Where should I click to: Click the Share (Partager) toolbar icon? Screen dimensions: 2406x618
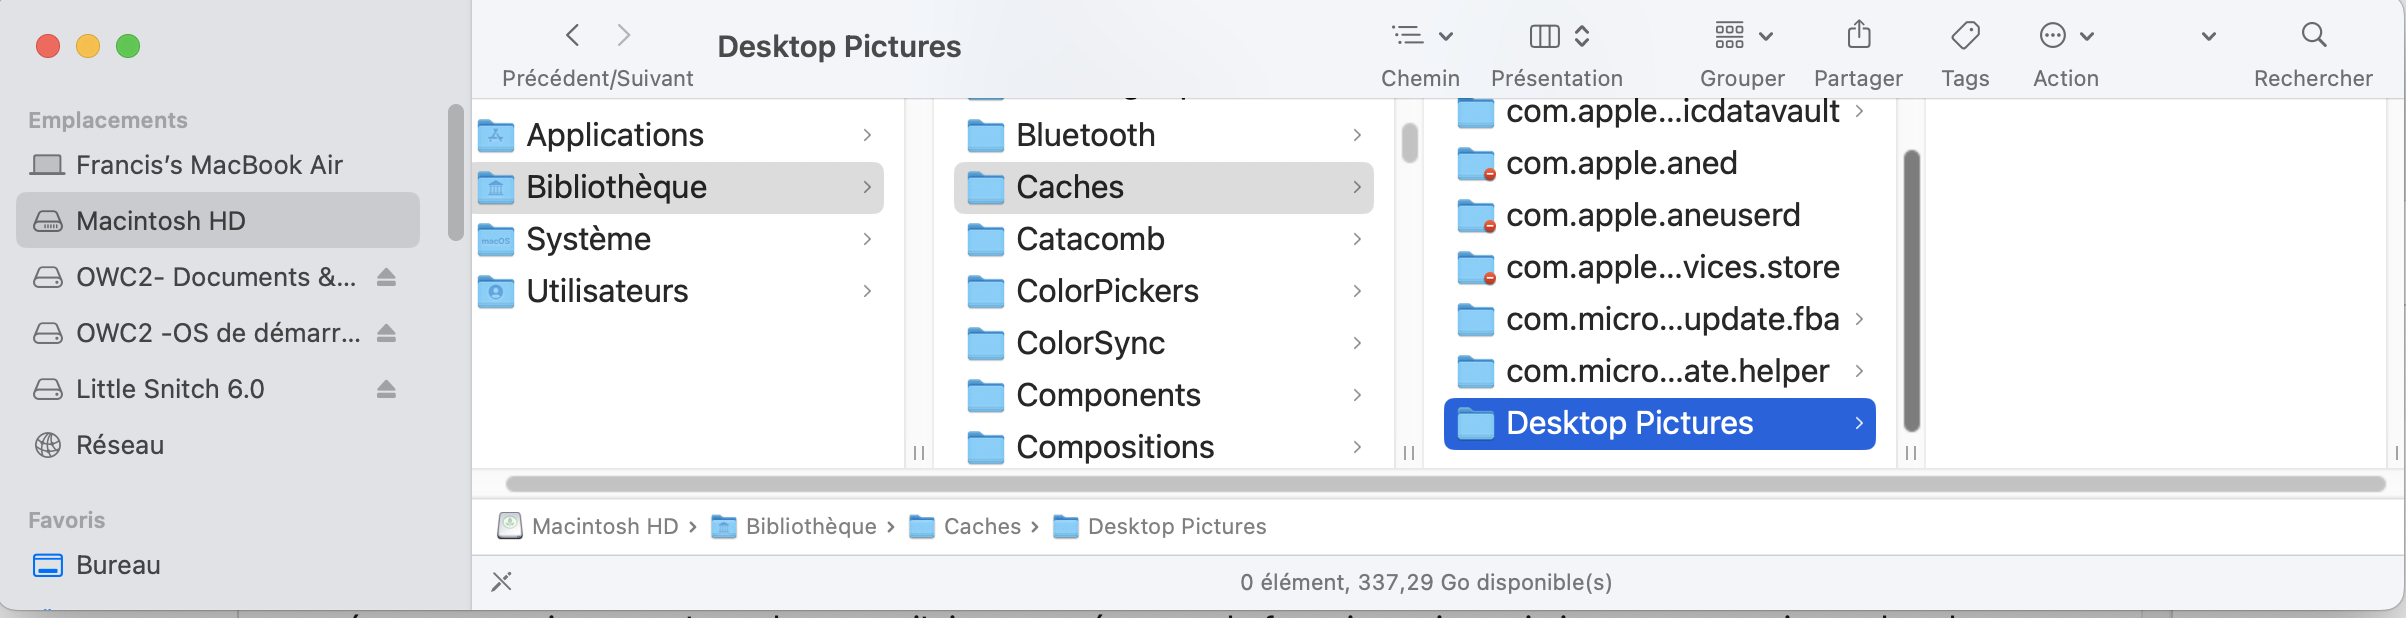pyautogui.click(x=1858, y=36)
